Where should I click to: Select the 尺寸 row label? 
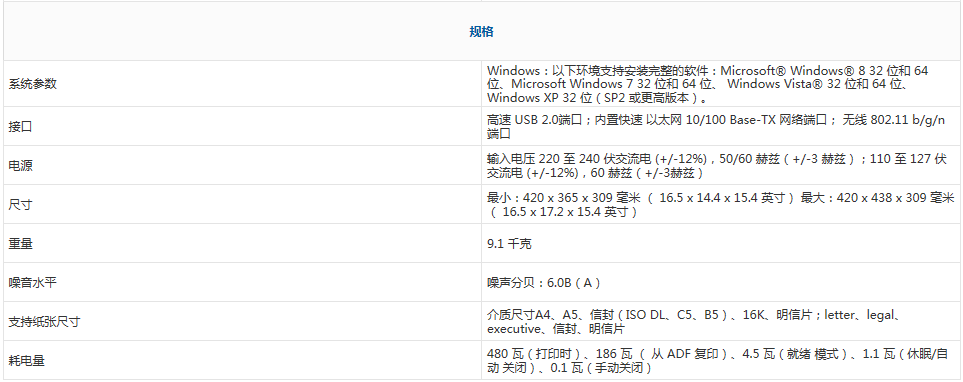20,205
